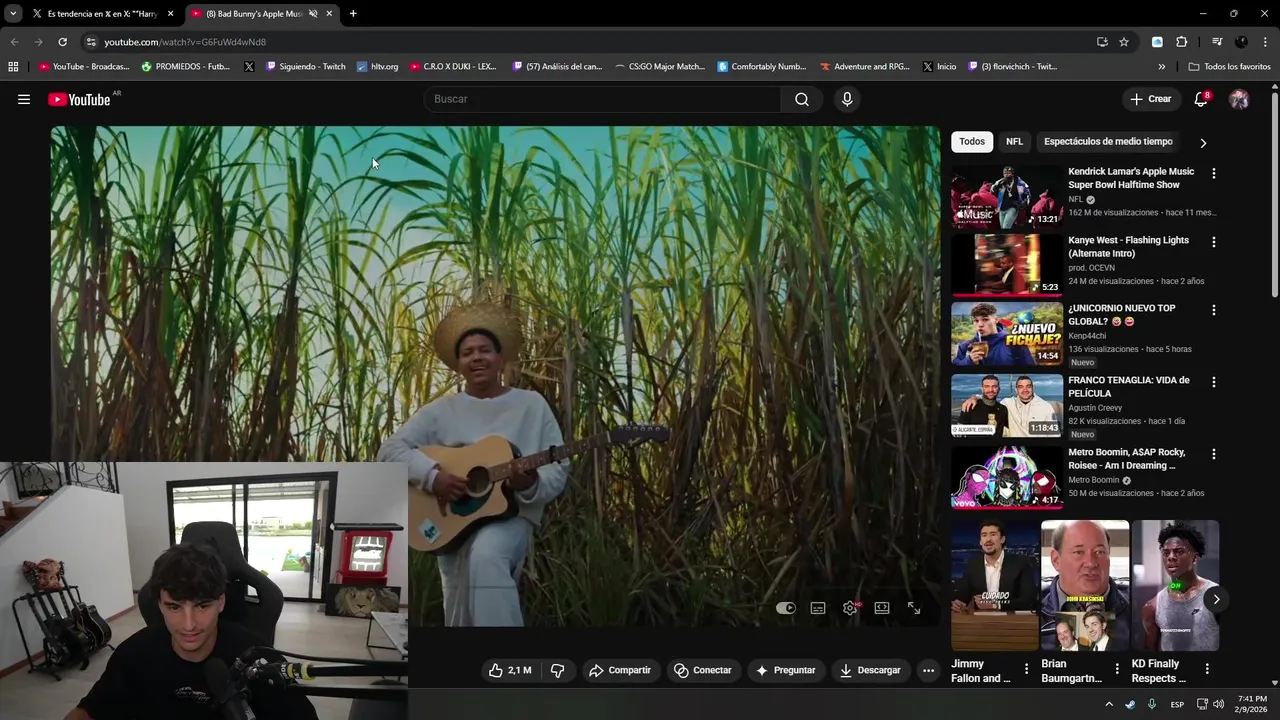Open options for Jimmy Fallon short
1280x720 pixels.
point(1026,669)
